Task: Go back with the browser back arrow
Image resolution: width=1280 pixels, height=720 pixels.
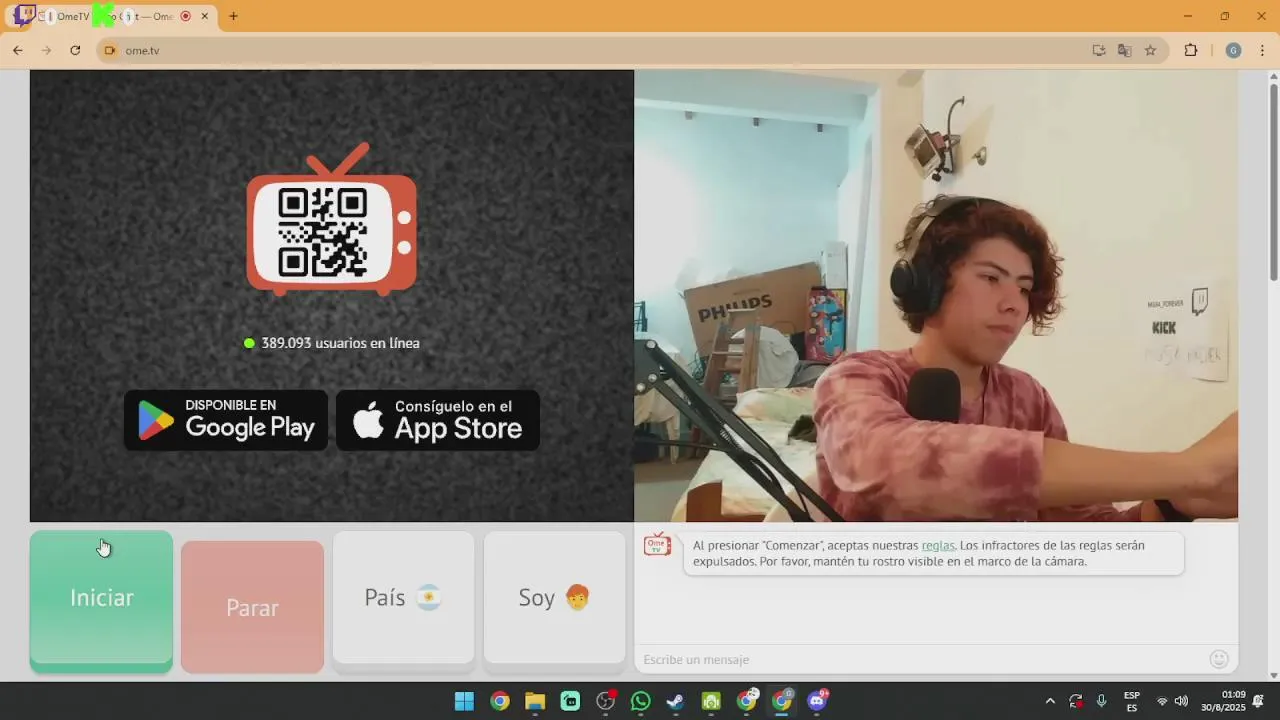Action: coord(17,50)
